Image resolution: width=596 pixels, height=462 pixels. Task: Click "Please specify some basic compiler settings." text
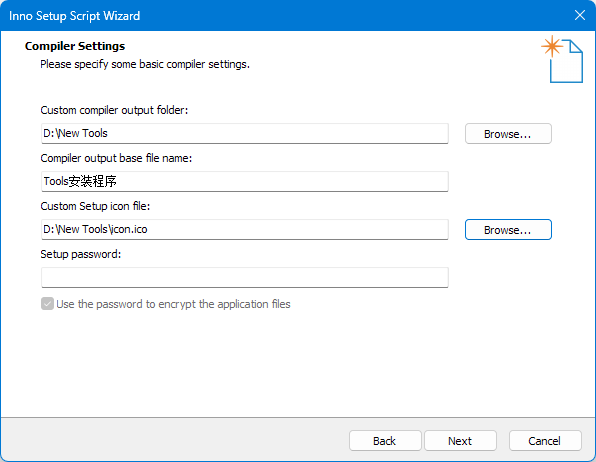[x=145, y=64]
